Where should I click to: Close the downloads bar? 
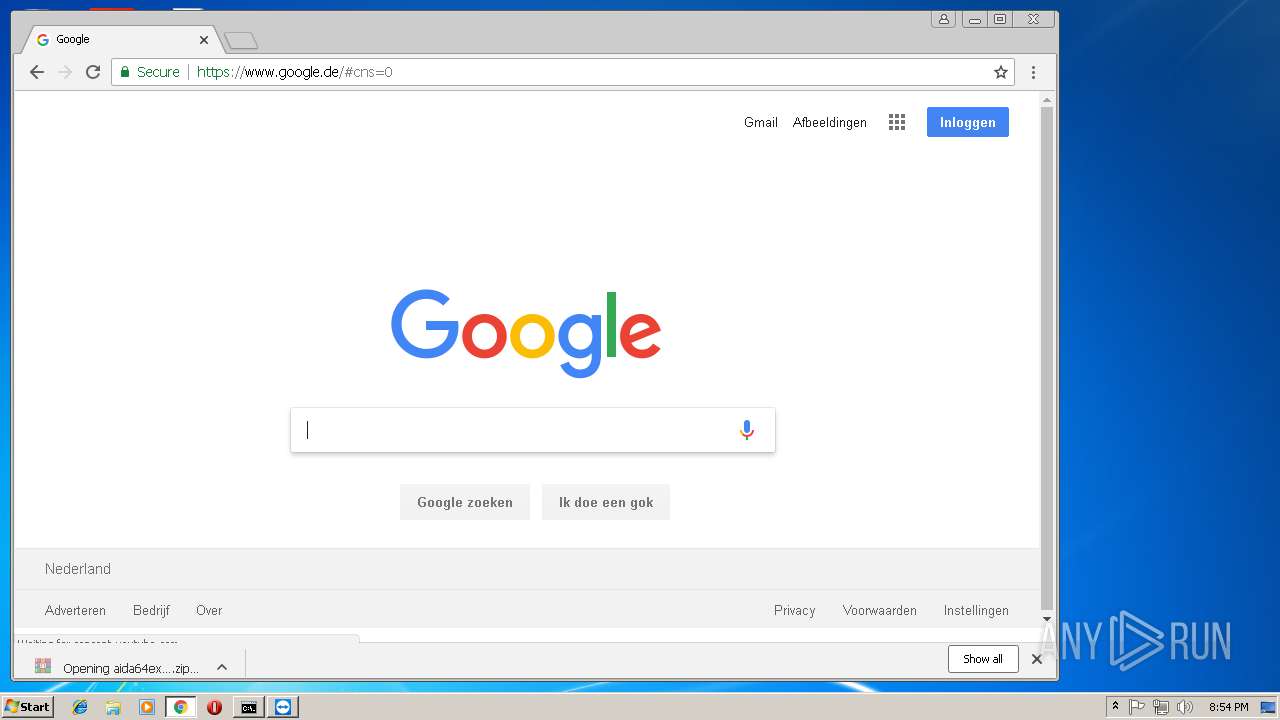(x=1037, y=659)
